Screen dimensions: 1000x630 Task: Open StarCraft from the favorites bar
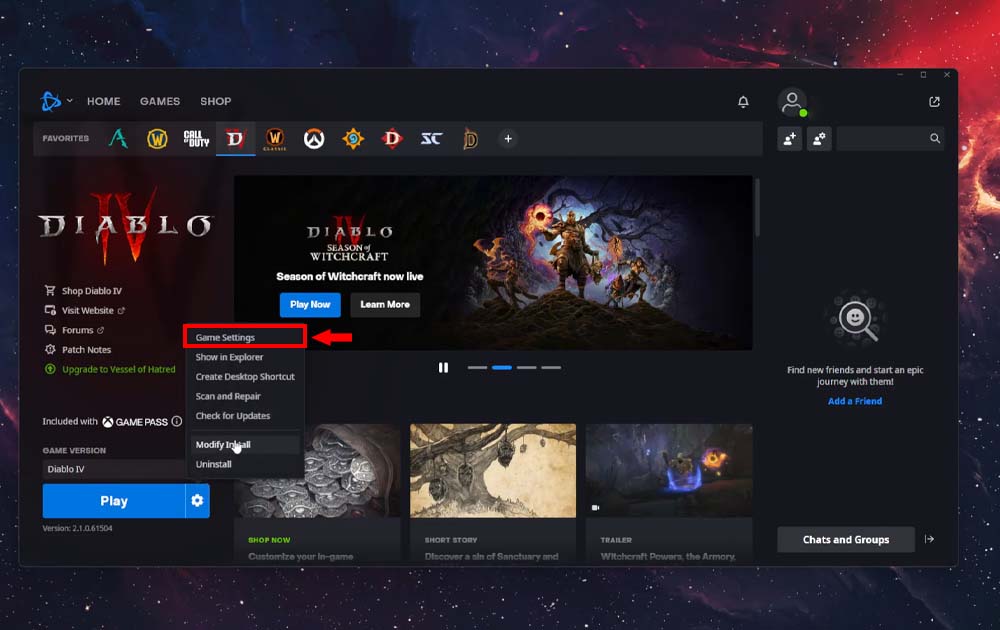tap(431, 138)
